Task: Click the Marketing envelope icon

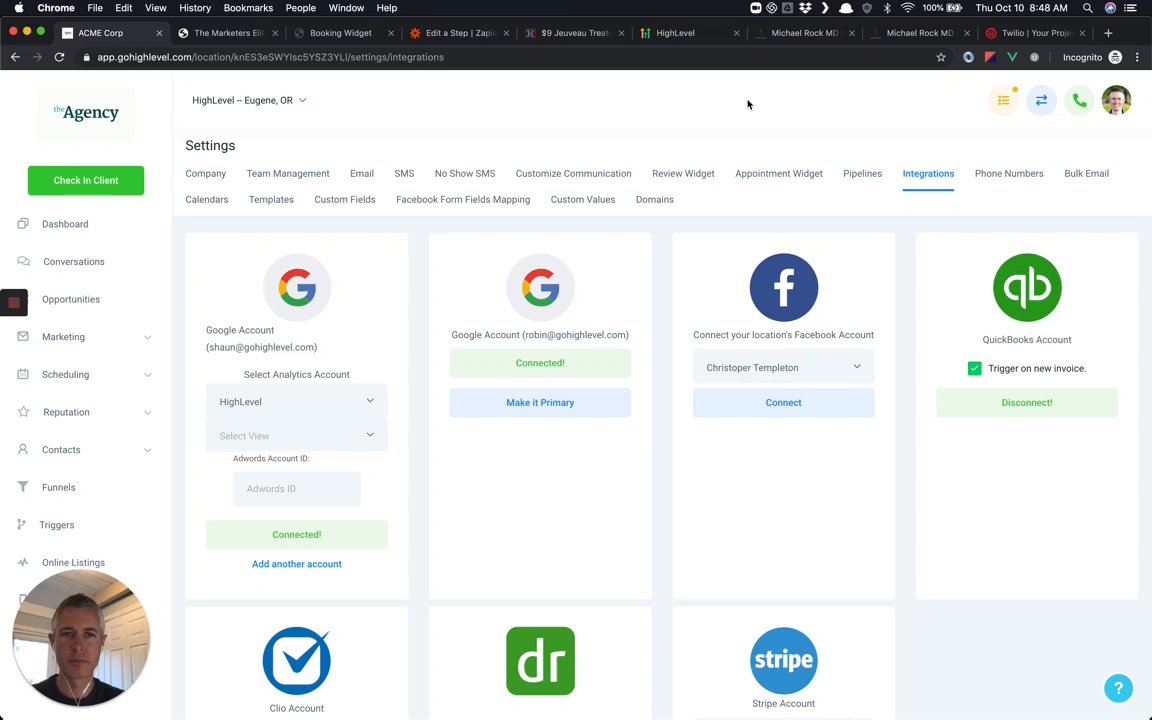Action: (x=23, y=336)
